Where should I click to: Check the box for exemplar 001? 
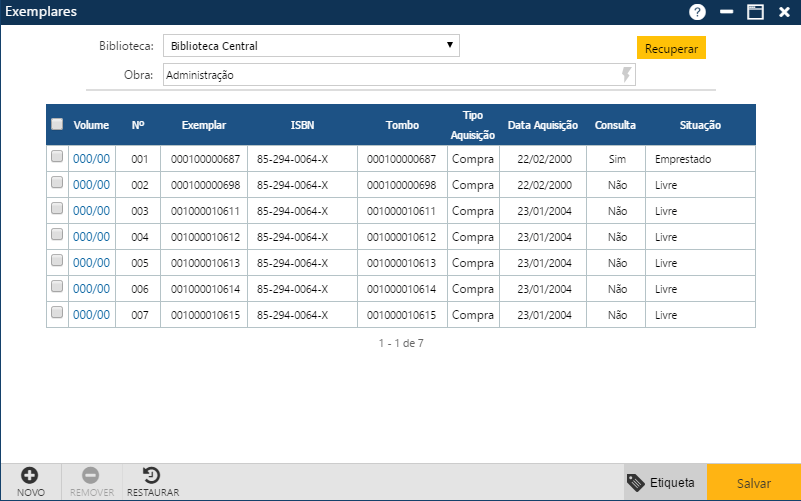tap(57, 157)
